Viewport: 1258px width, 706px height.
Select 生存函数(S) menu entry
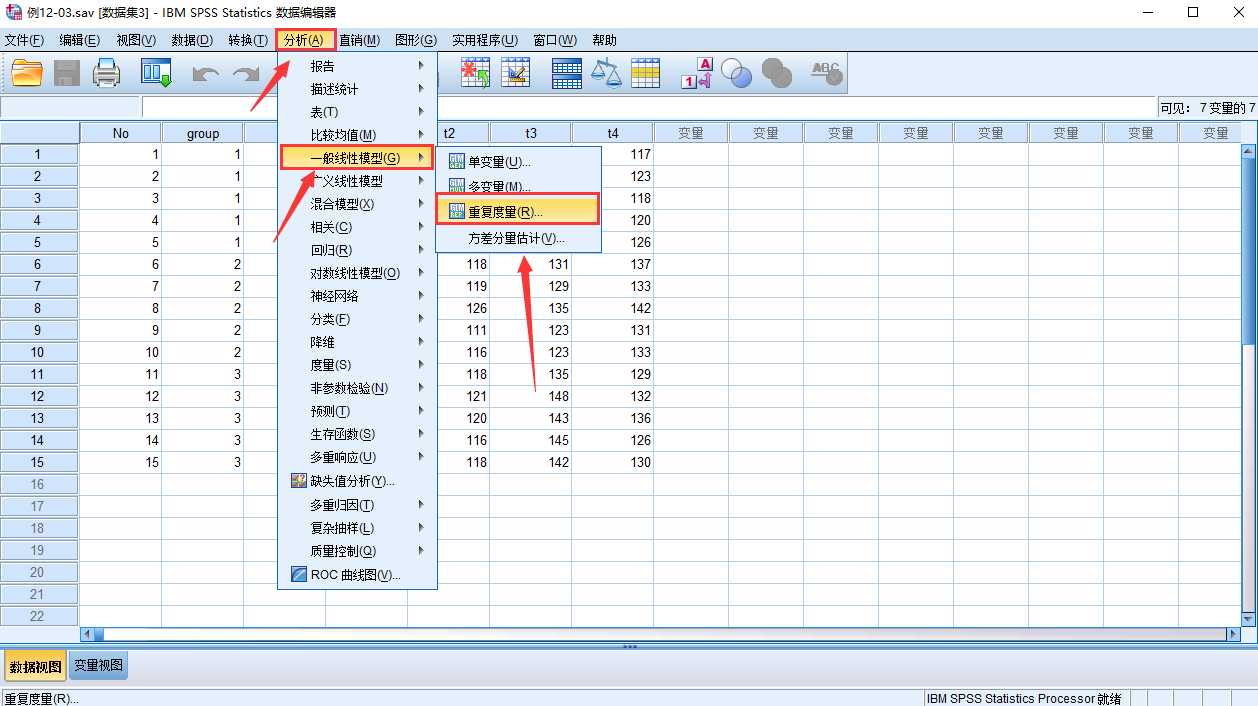pyautogui.click(x=356, y=434)
